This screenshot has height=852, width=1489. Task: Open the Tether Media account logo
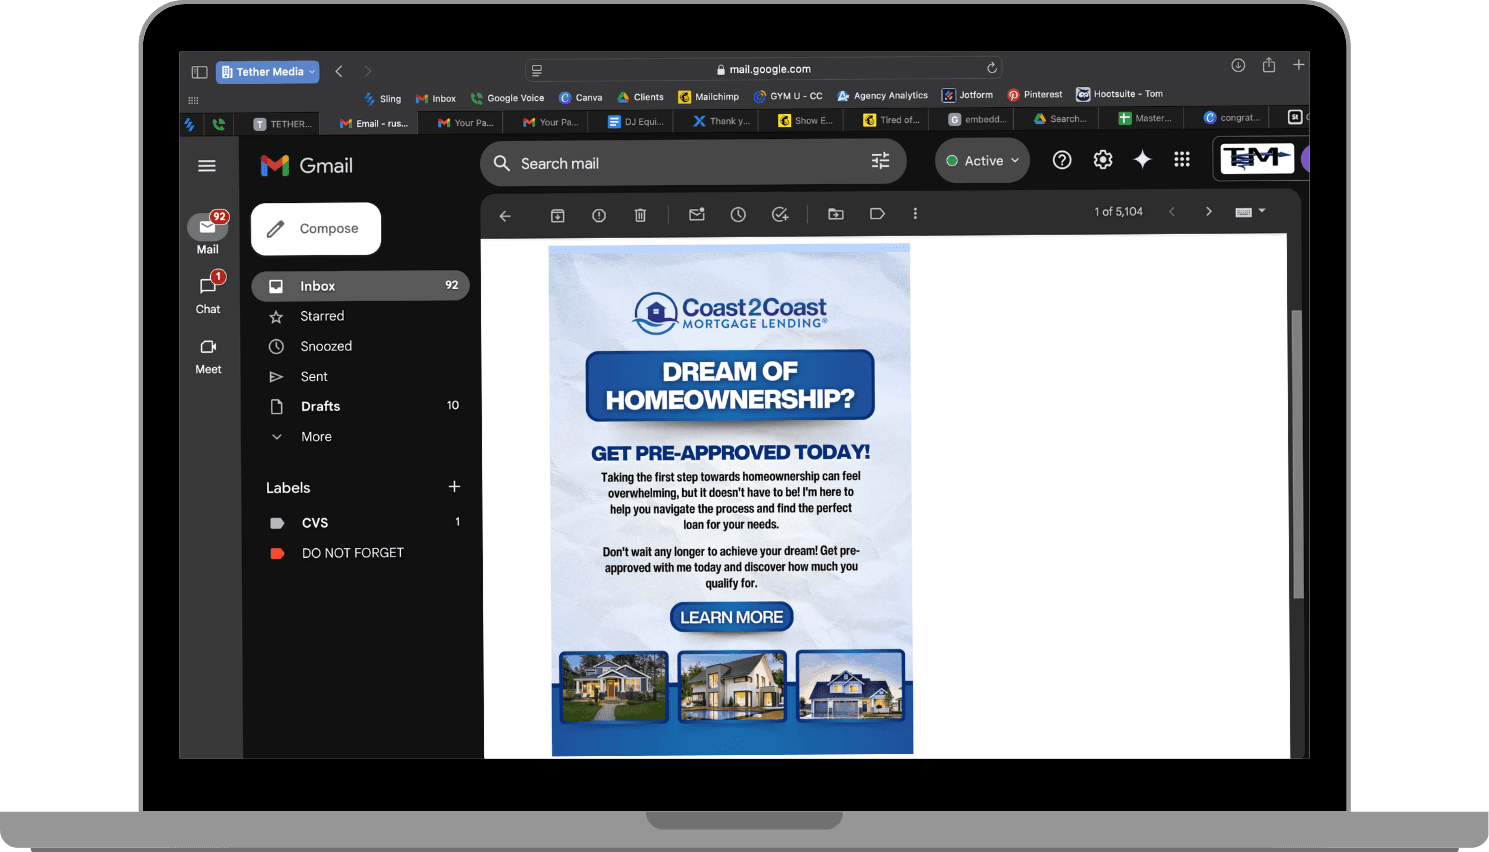(x=1257, y=158)
